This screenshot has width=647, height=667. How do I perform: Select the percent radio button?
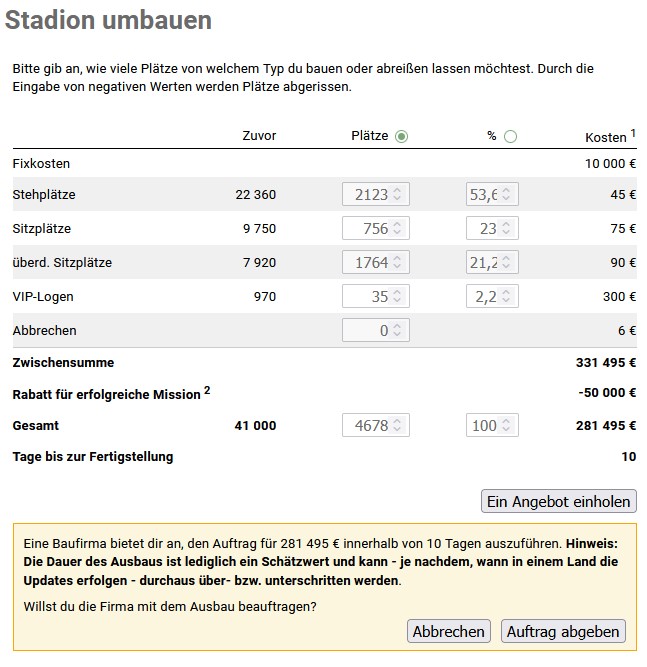point(511,136)
